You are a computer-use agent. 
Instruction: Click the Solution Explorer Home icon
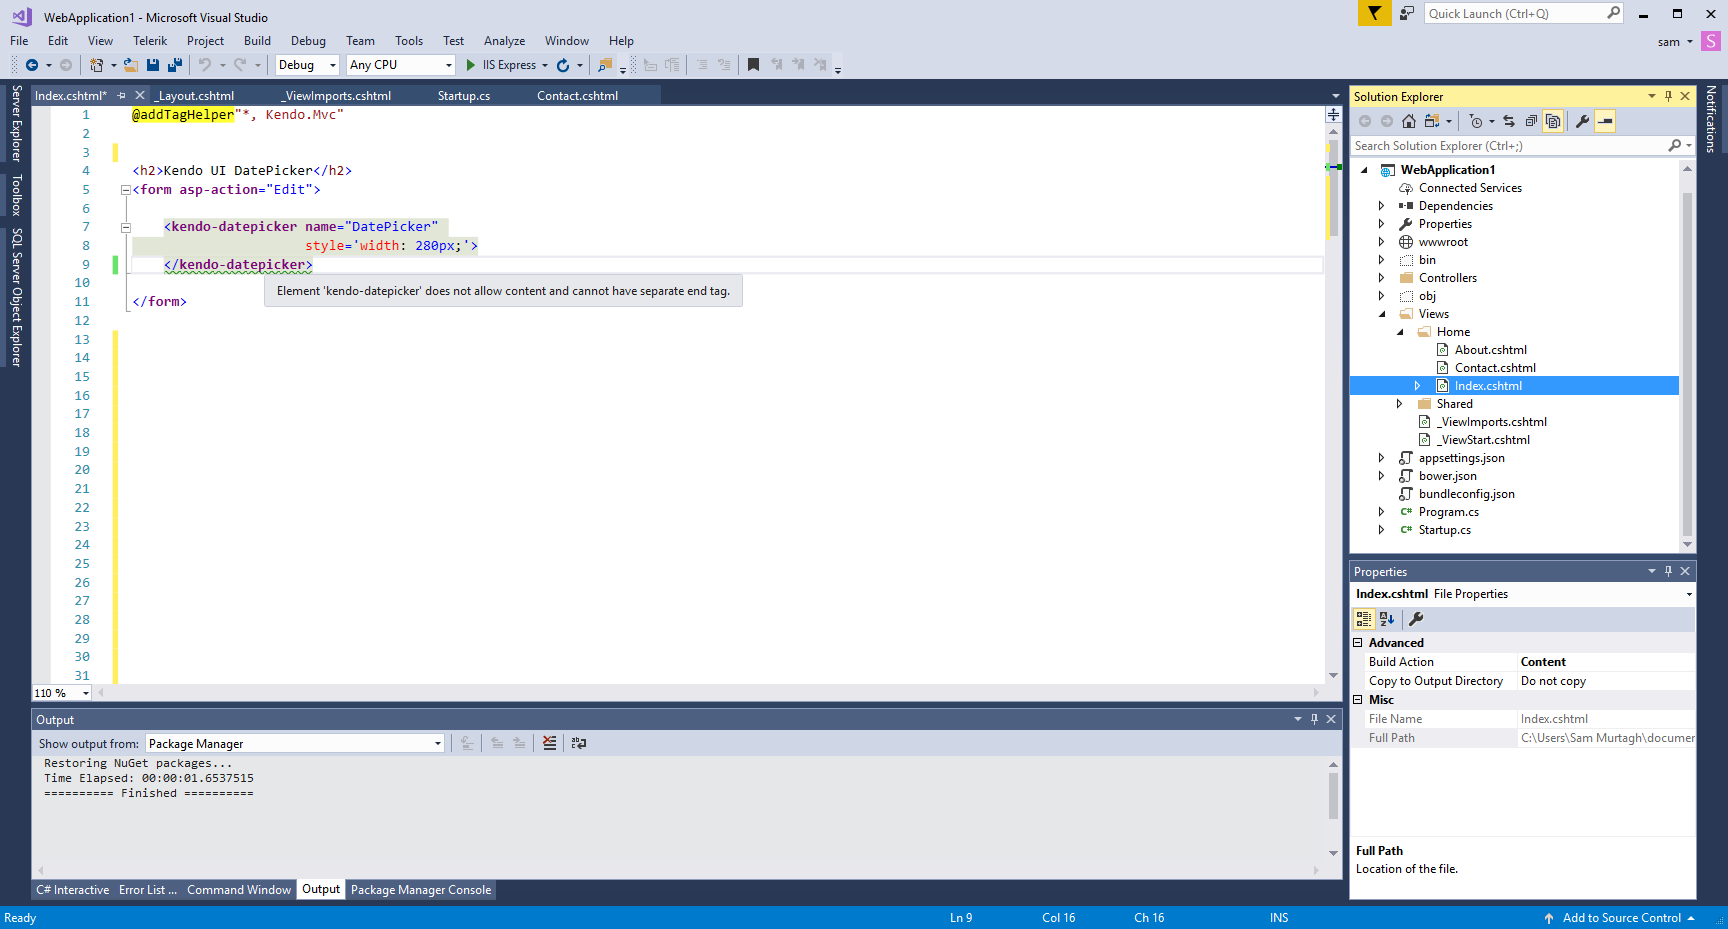pyautogui.click(x=1409, y=121)
